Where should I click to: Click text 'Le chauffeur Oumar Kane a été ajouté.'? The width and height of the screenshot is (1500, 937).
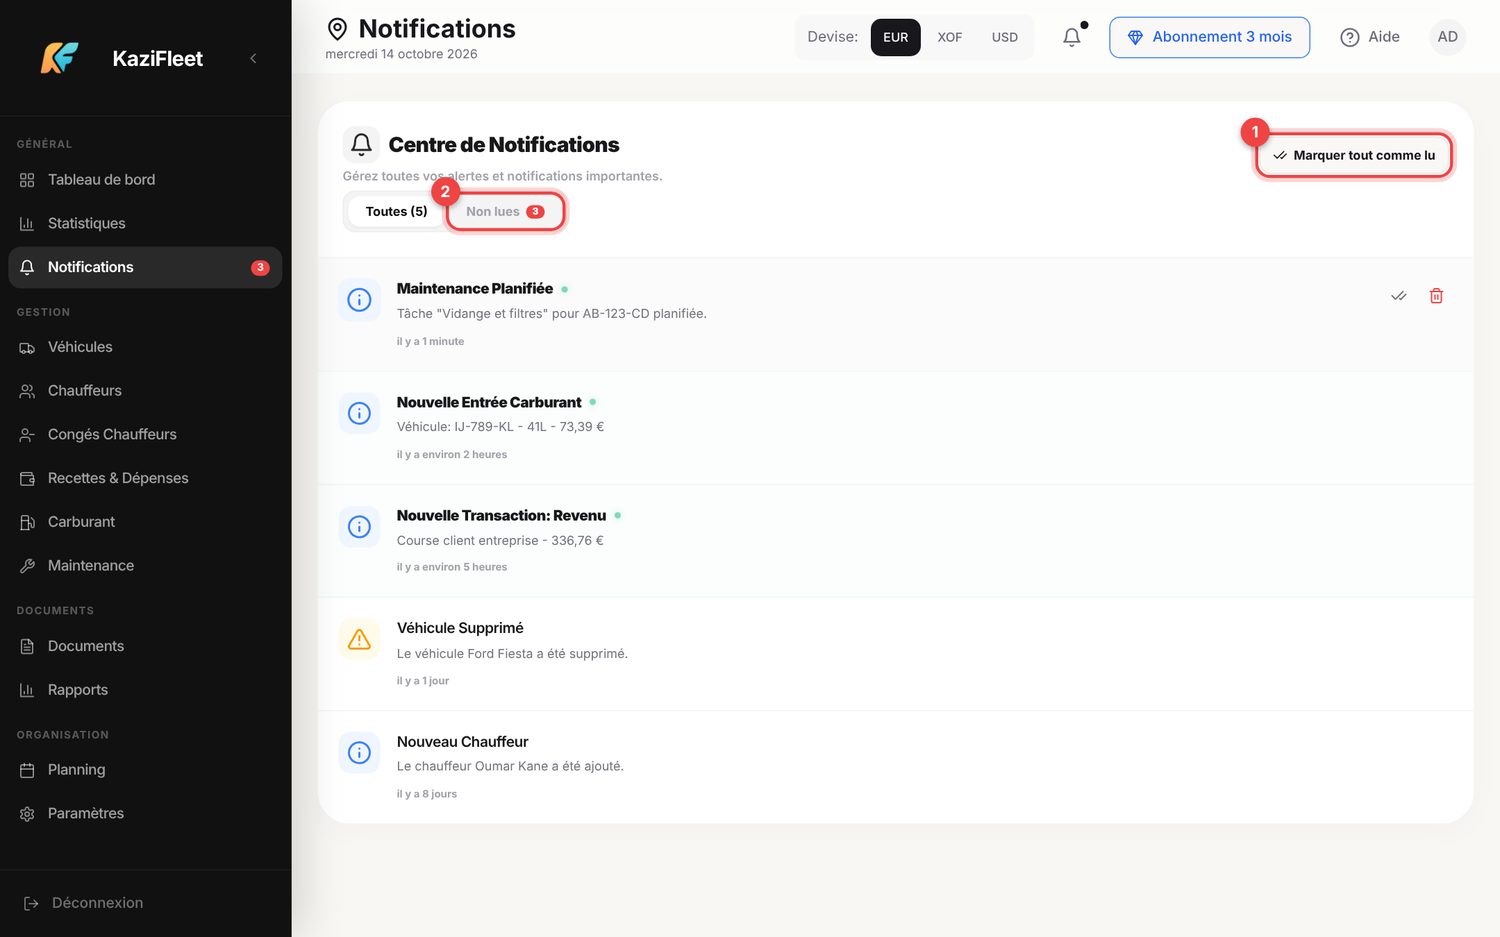510,766
